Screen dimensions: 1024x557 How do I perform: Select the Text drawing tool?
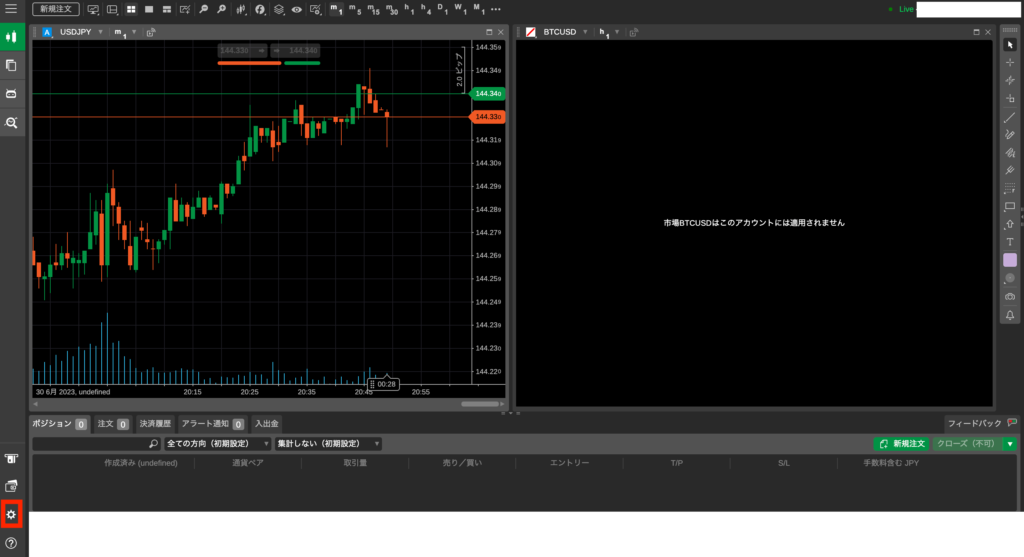(1009, 242)
